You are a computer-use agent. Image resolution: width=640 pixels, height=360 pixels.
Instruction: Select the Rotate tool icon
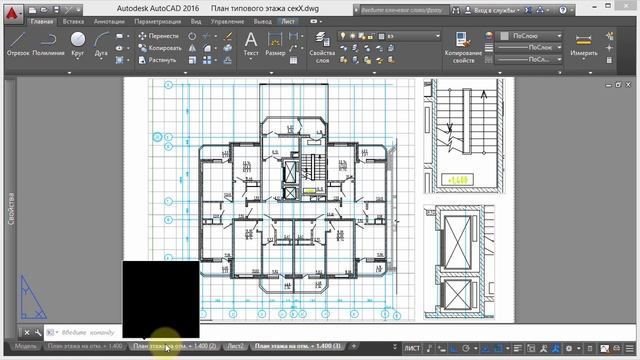(x=192, y=36)
